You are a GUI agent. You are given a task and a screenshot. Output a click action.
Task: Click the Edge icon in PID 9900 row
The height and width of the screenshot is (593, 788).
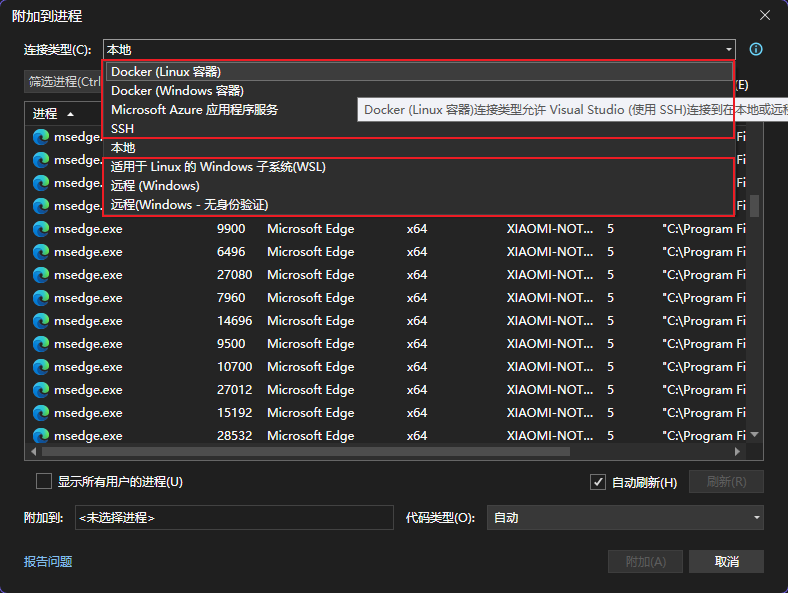point(41,229)
